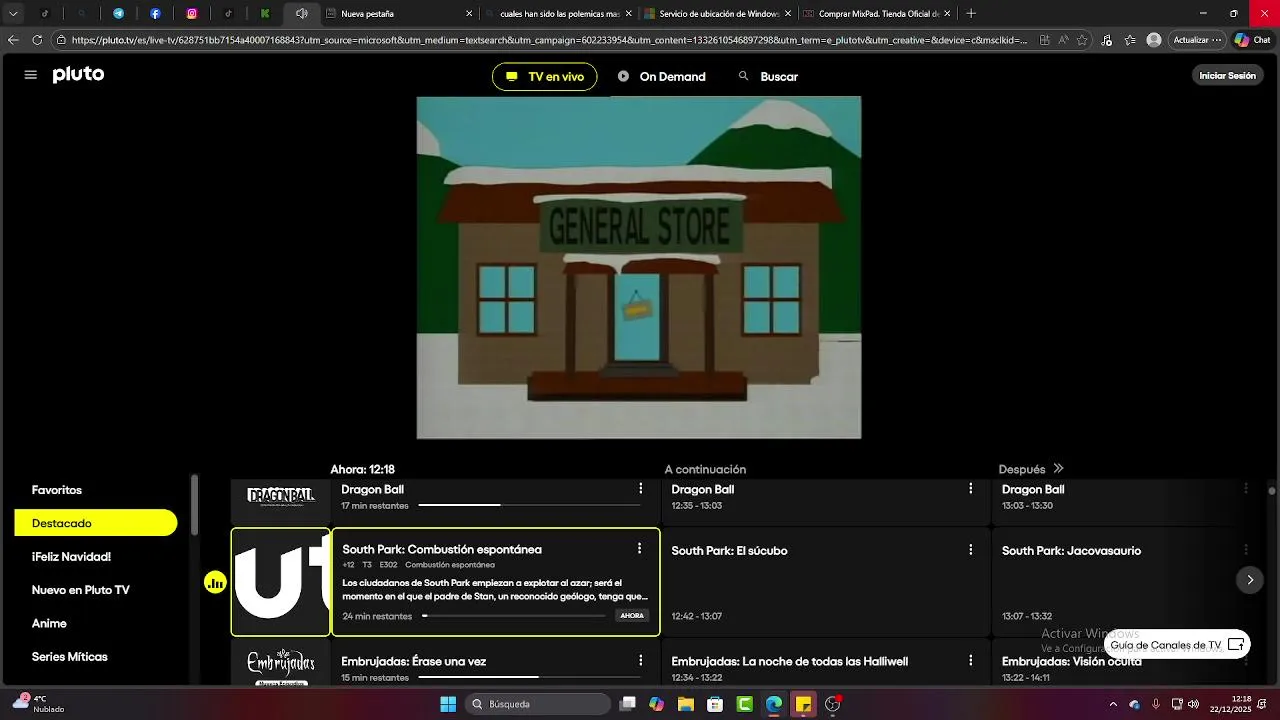Open the tab list dropdown
The height and width of the screenshot is (720, 1280).
[x=13, y=14]
